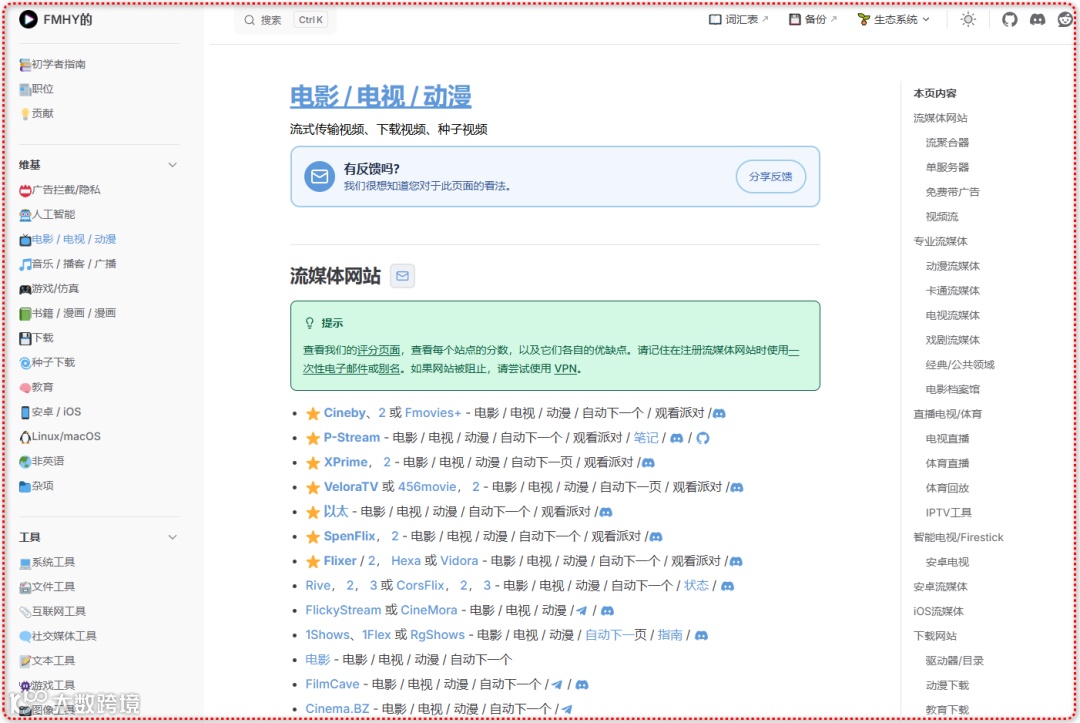Open 安卓 / iOS sidebar page

(50, 412)
